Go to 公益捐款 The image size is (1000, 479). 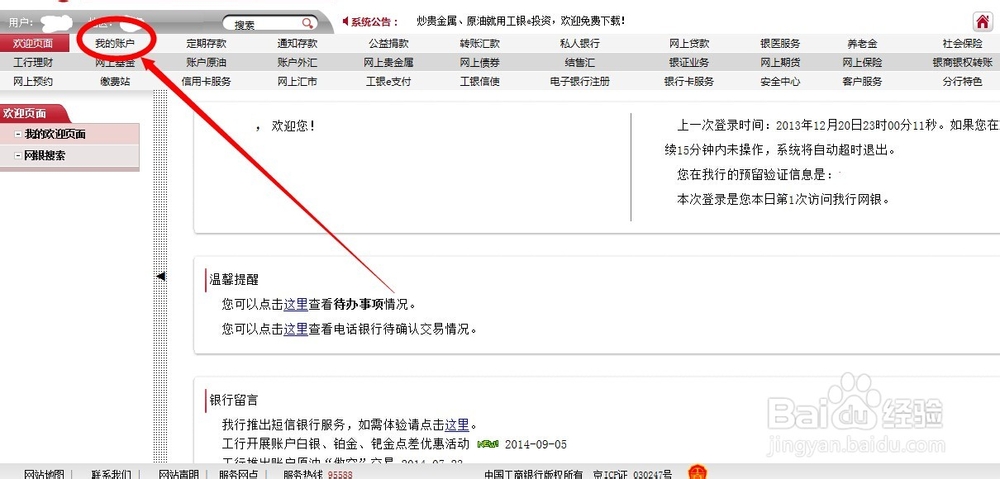coord(388,44)
